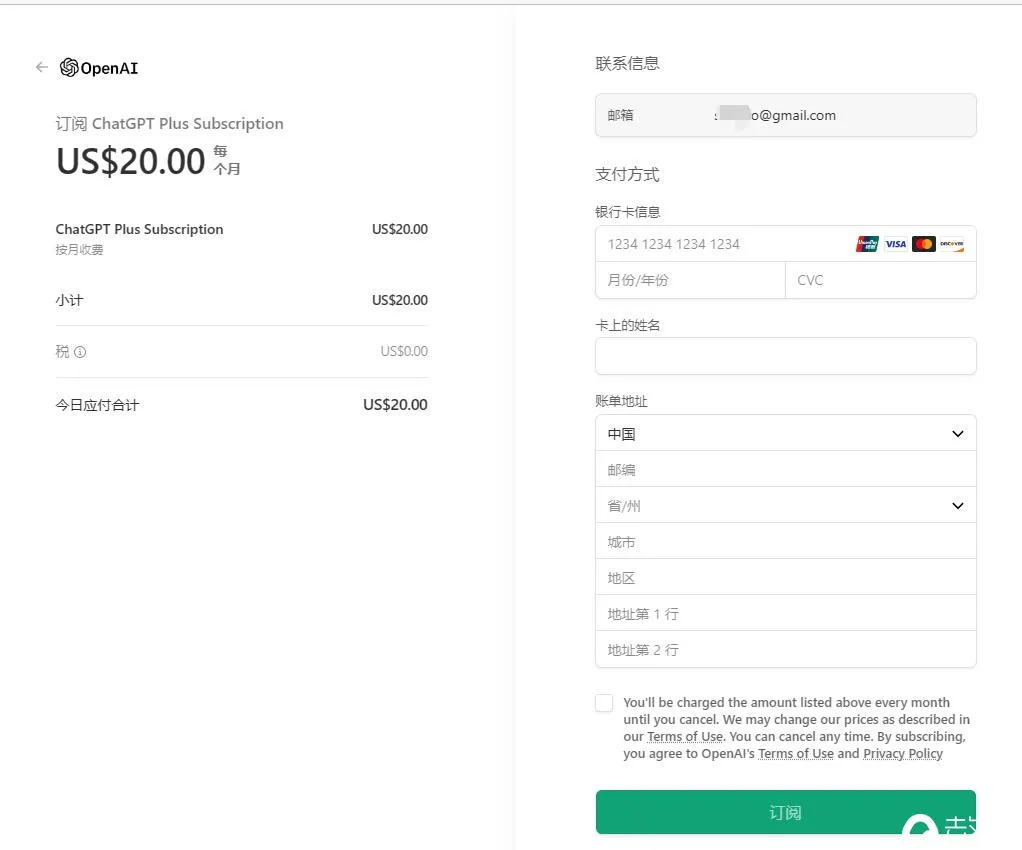Open the Privacy Policy link
Screen dimensions: 1022x850
coord(903,754)
